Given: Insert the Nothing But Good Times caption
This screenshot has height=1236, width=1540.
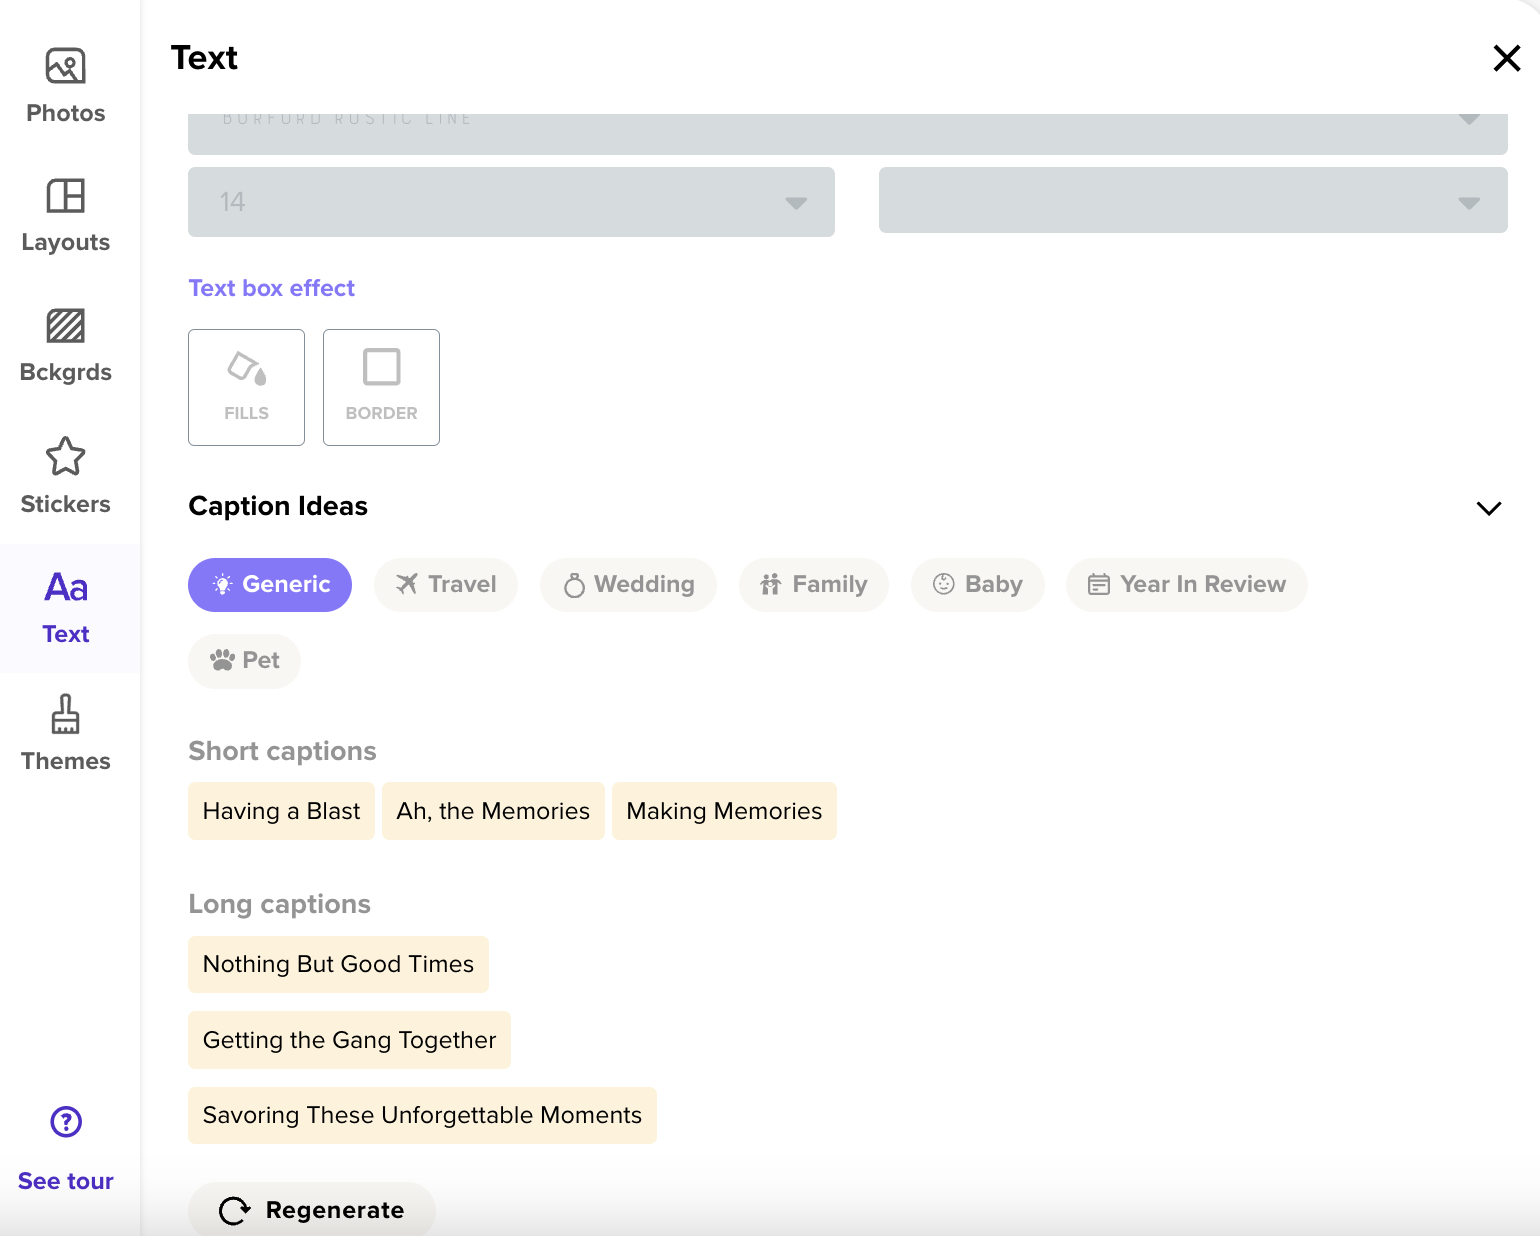Looking at the screenshot, I should (x=338, y=964).
